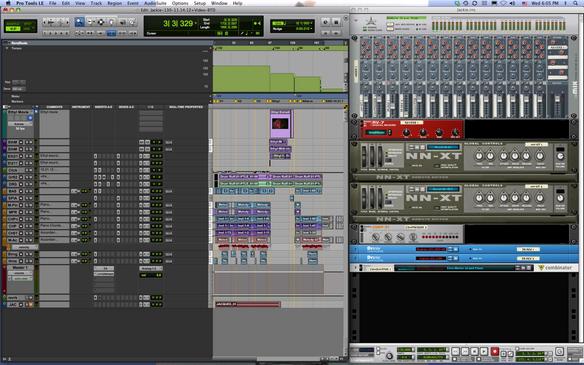Screen dimensions: 584x365
Task: Open the AudioSuite menu
Action: click(x=155, y=3)
